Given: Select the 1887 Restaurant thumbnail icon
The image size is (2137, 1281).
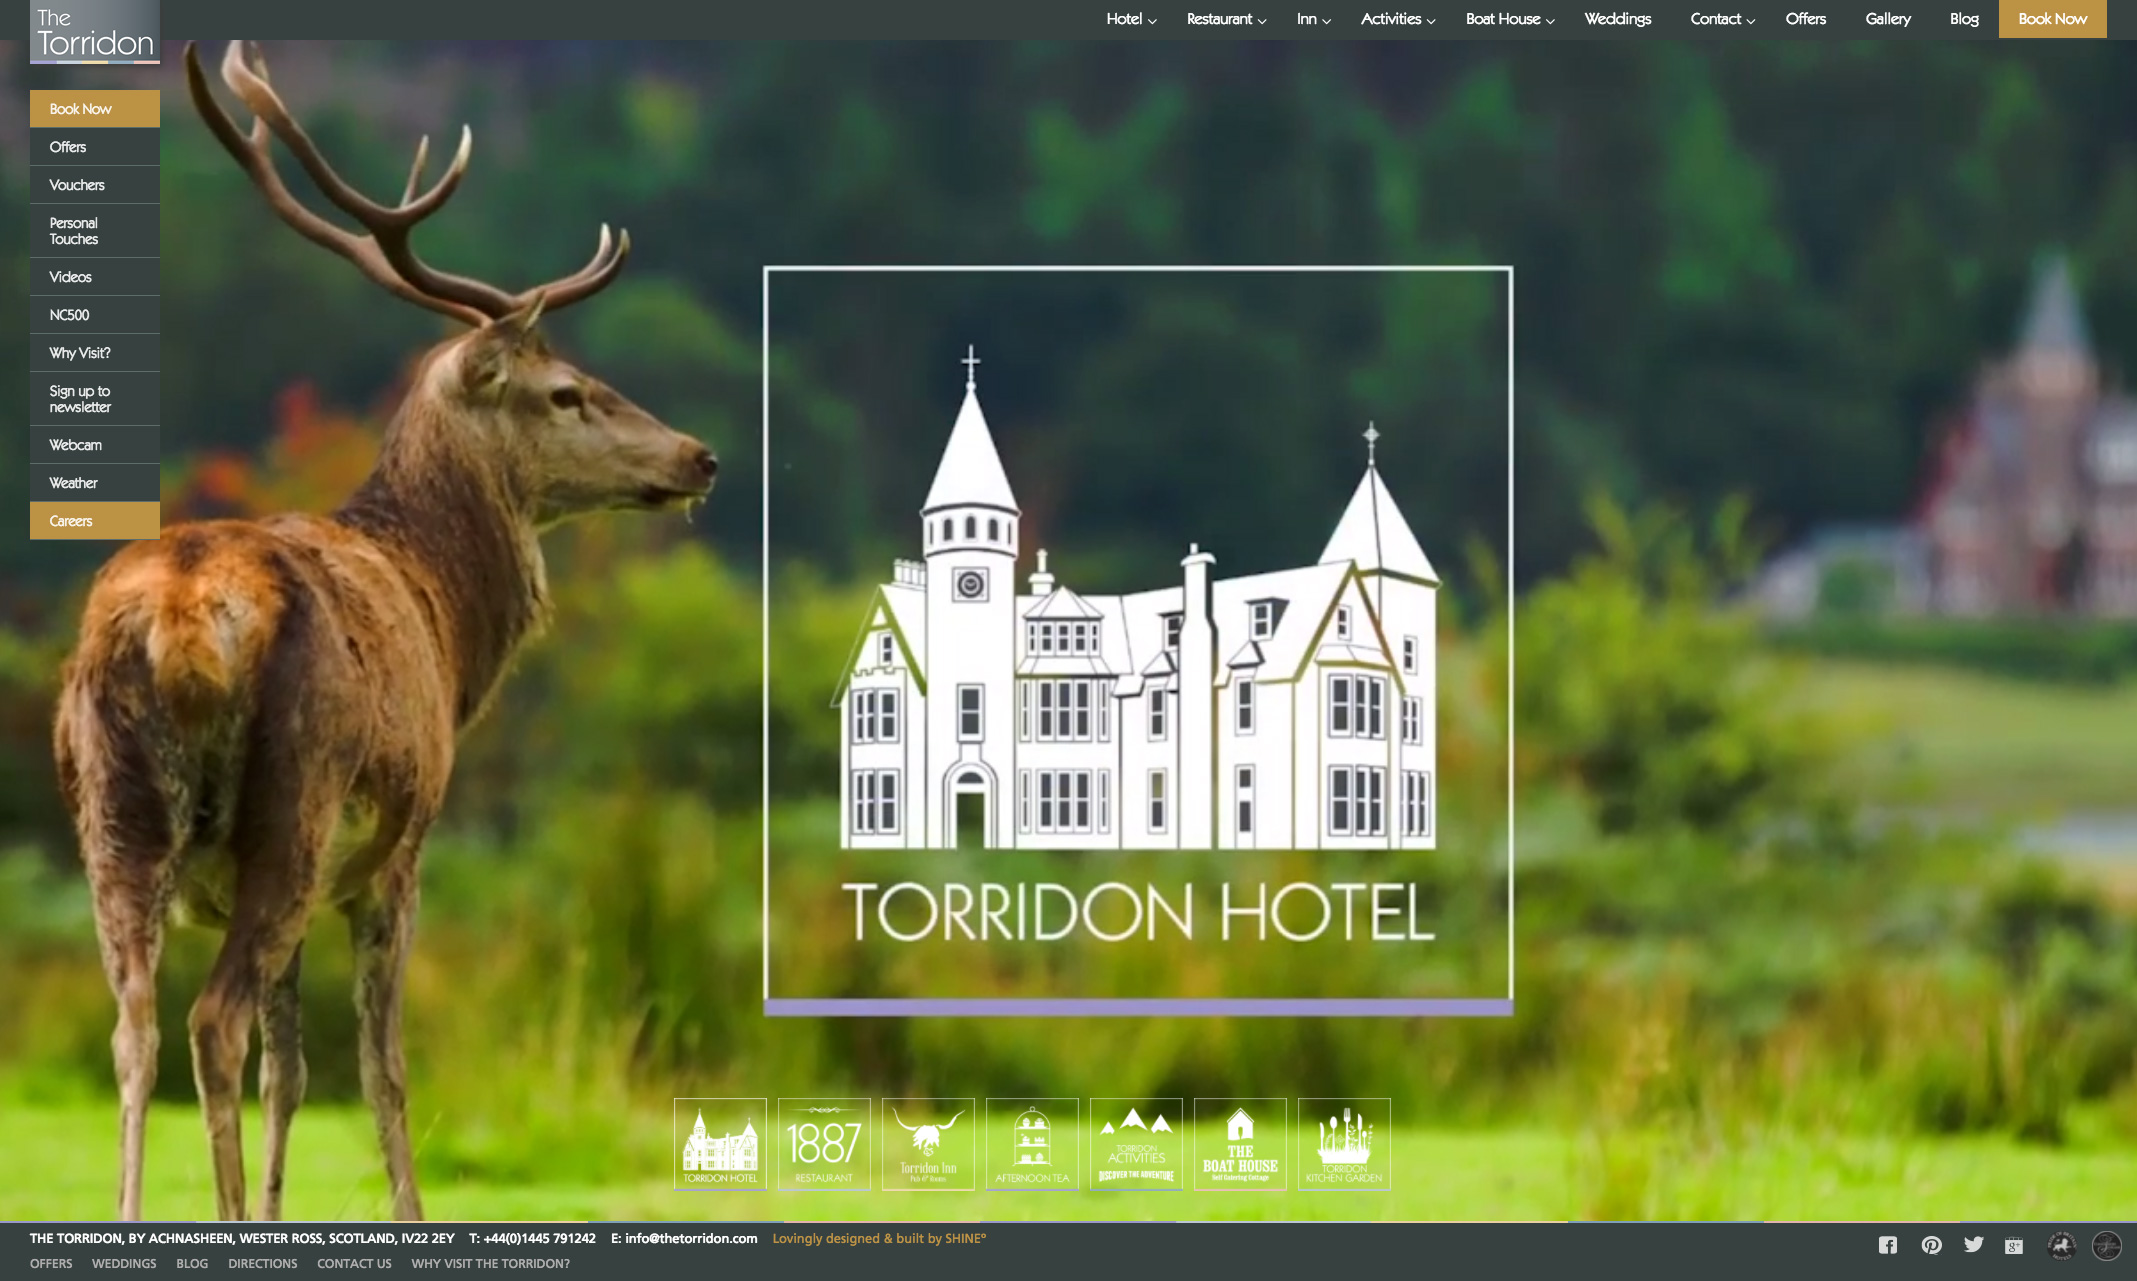Looking at the screenshot, I should (x=824, y=1144).
